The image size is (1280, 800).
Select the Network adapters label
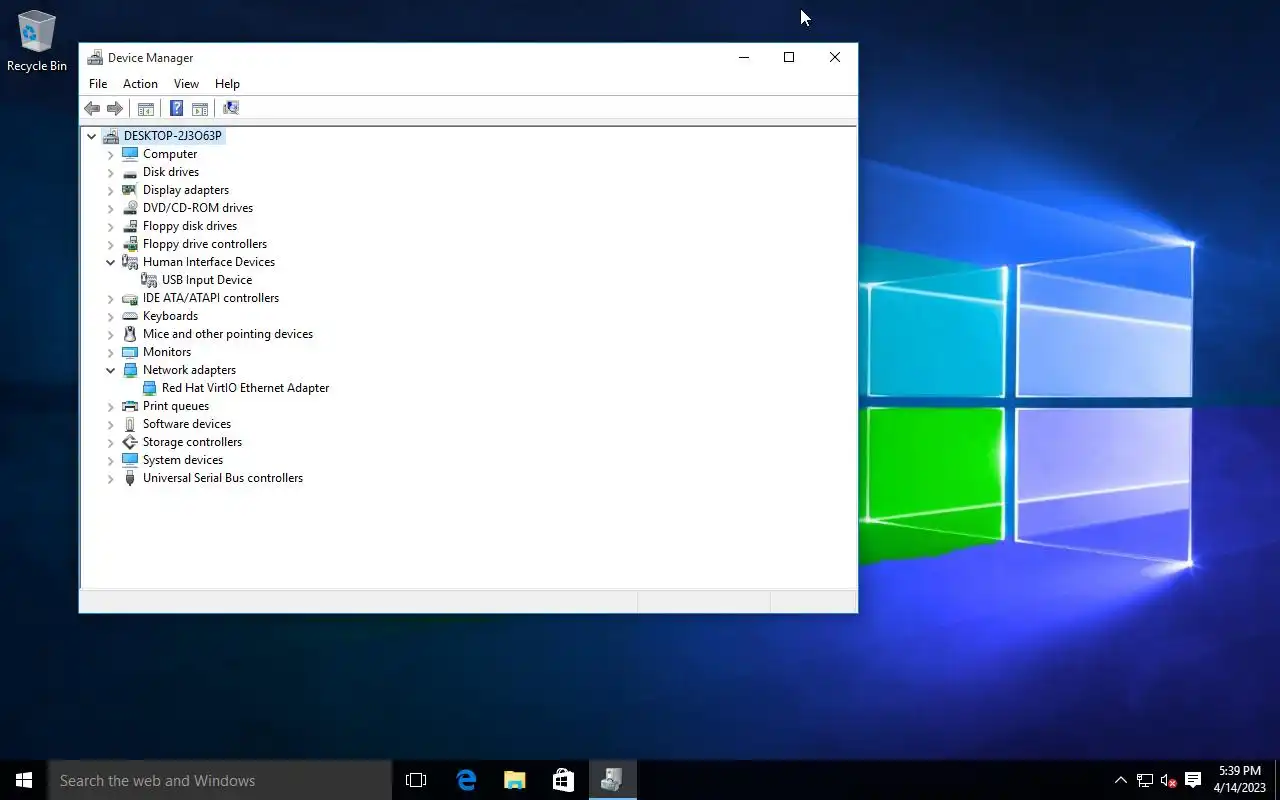coord(189,370)
